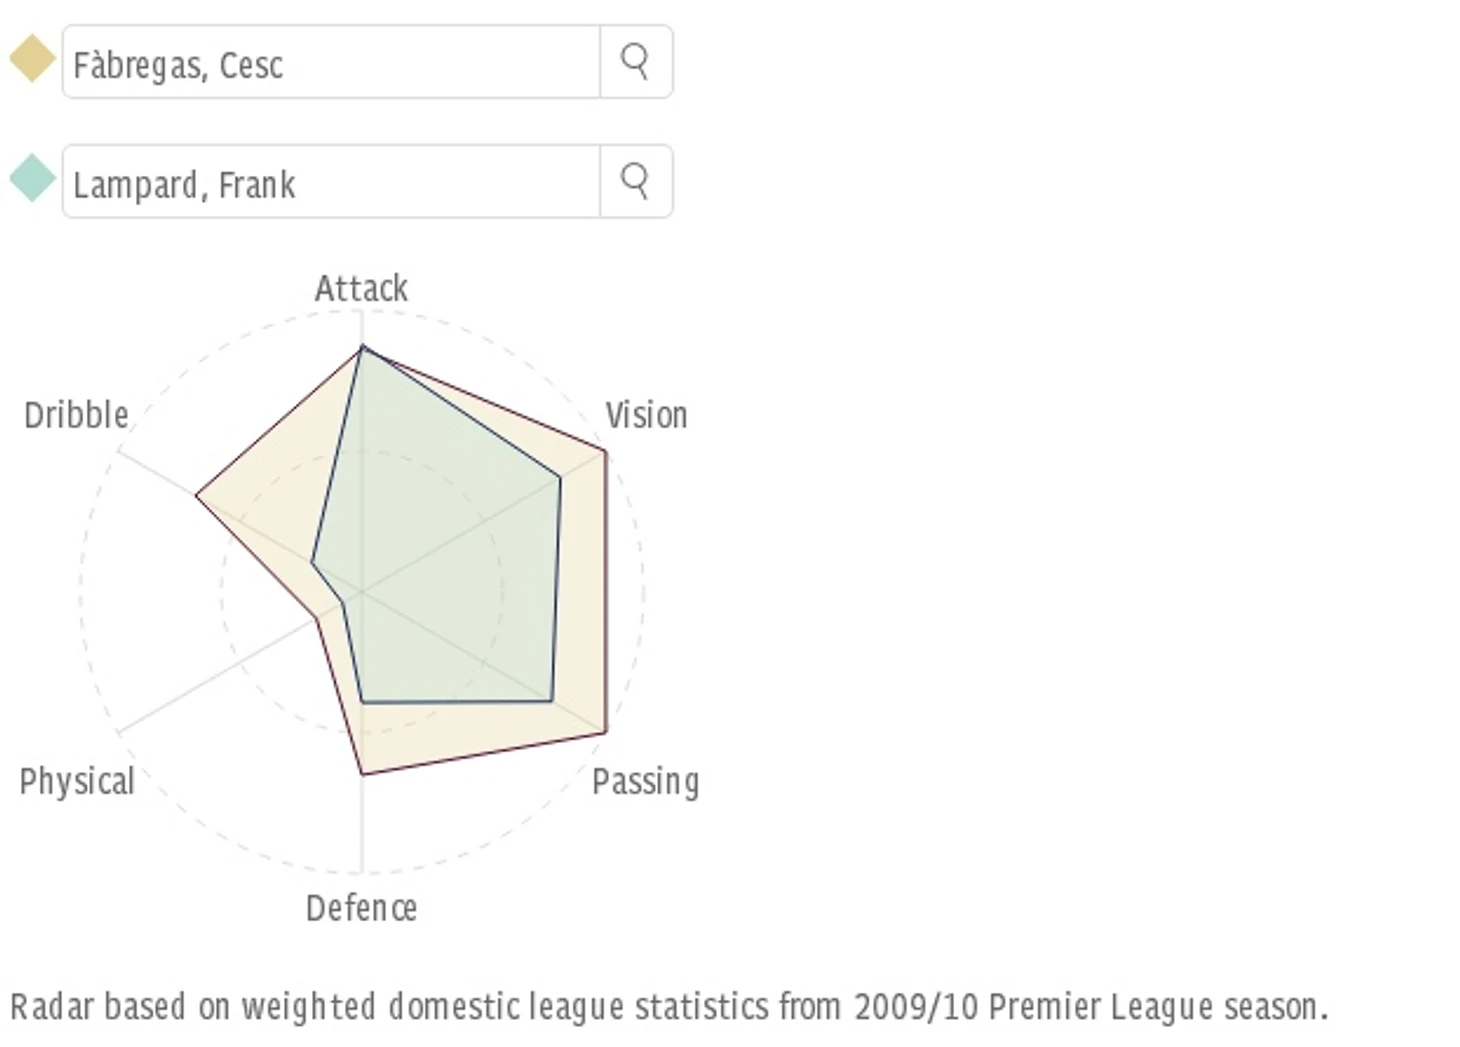Click Fàbregas's Defence vertex on radar
The image size is (1460, 1047).
[x=362, y=774]
